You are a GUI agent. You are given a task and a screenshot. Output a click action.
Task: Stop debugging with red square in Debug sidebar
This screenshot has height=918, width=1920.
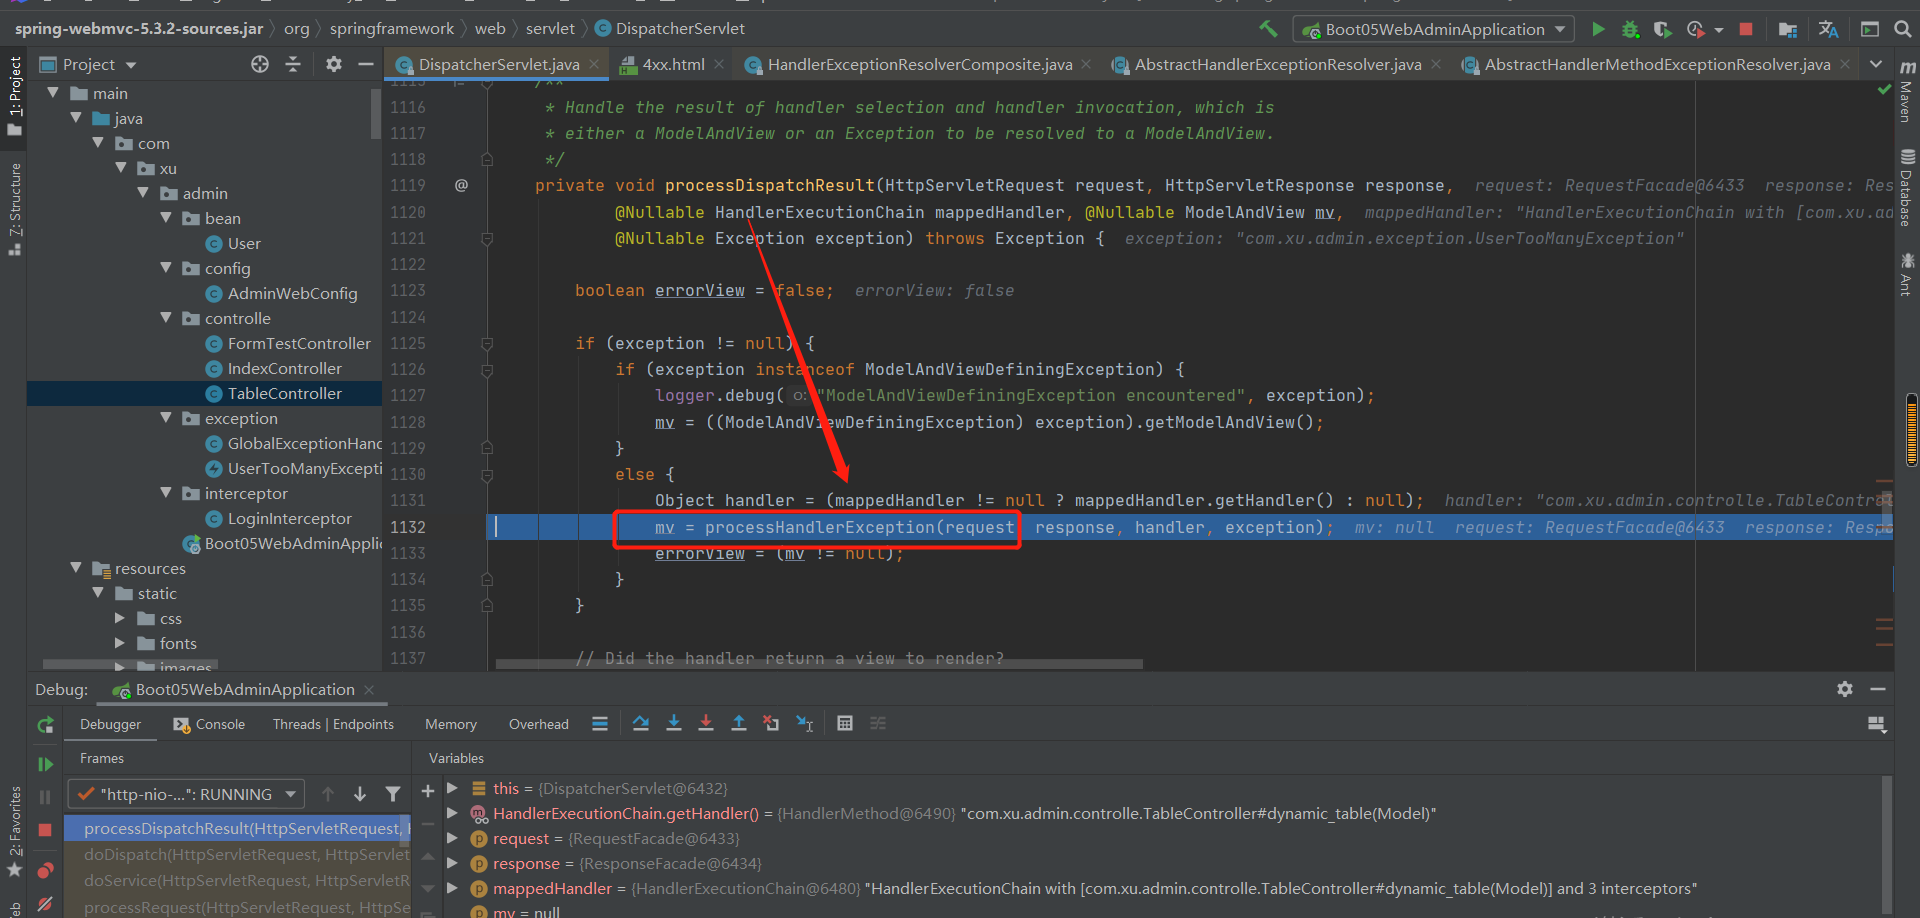tap(45, 830)
